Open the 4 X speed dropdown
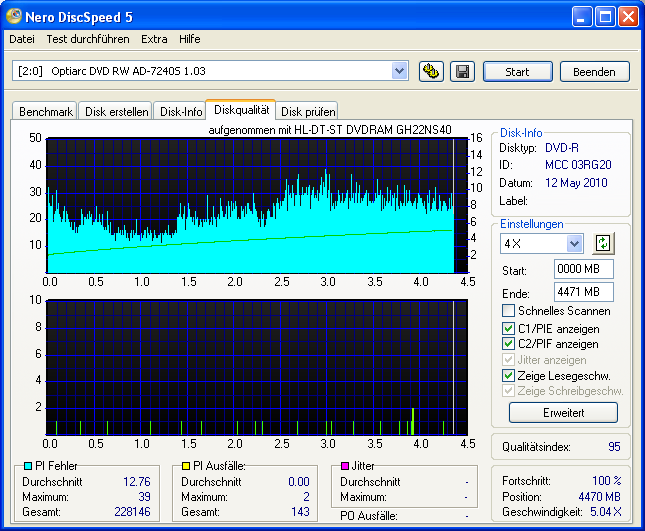Image resolution: width=645 pixels, height=531 pixels. 574,243
